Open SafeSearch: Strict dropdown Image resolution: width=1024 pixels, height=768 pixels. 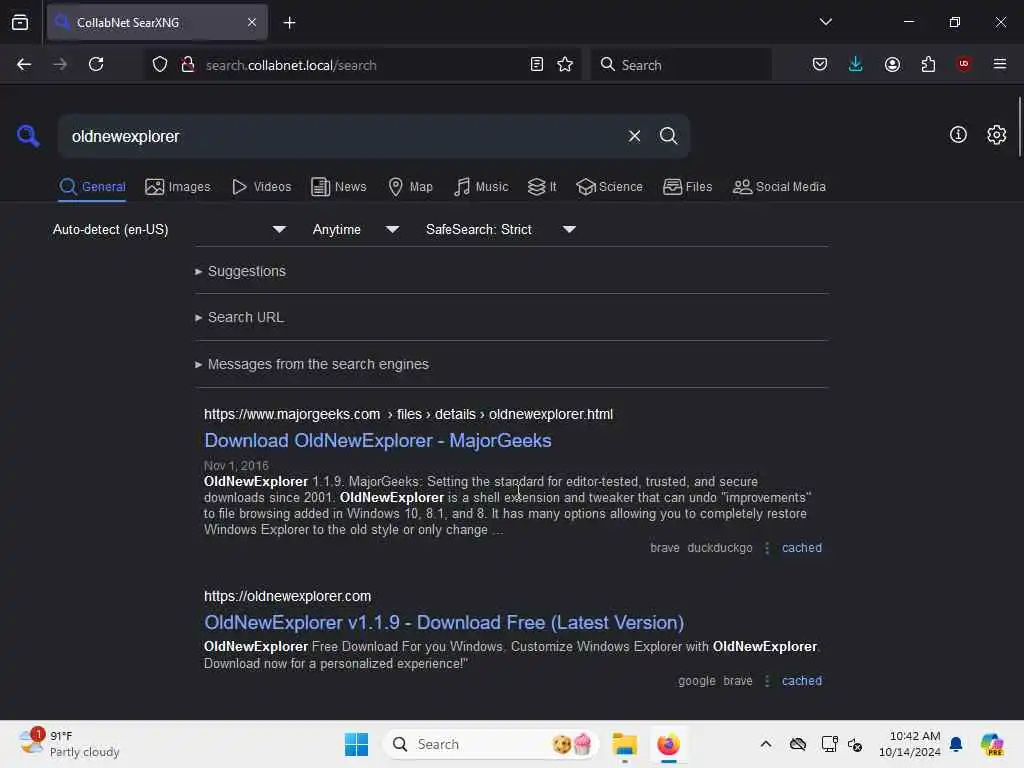click(x=501, y=229)
